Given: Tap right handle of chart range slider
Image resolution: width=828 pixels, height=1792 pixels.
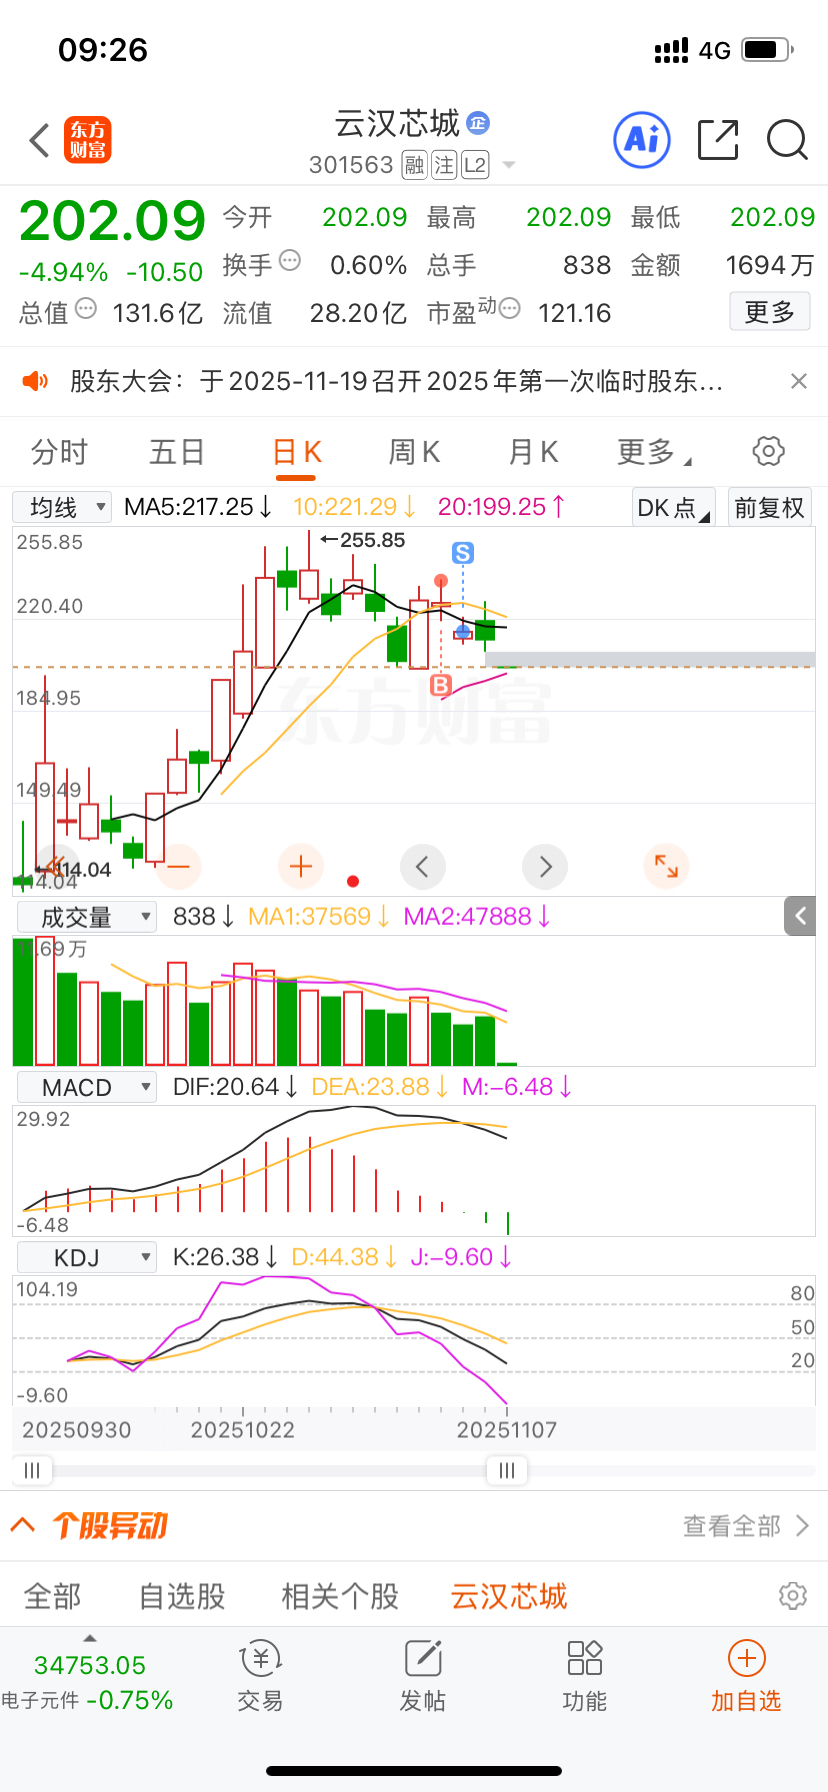Looking at the screenshot, I should (507, 1470).
